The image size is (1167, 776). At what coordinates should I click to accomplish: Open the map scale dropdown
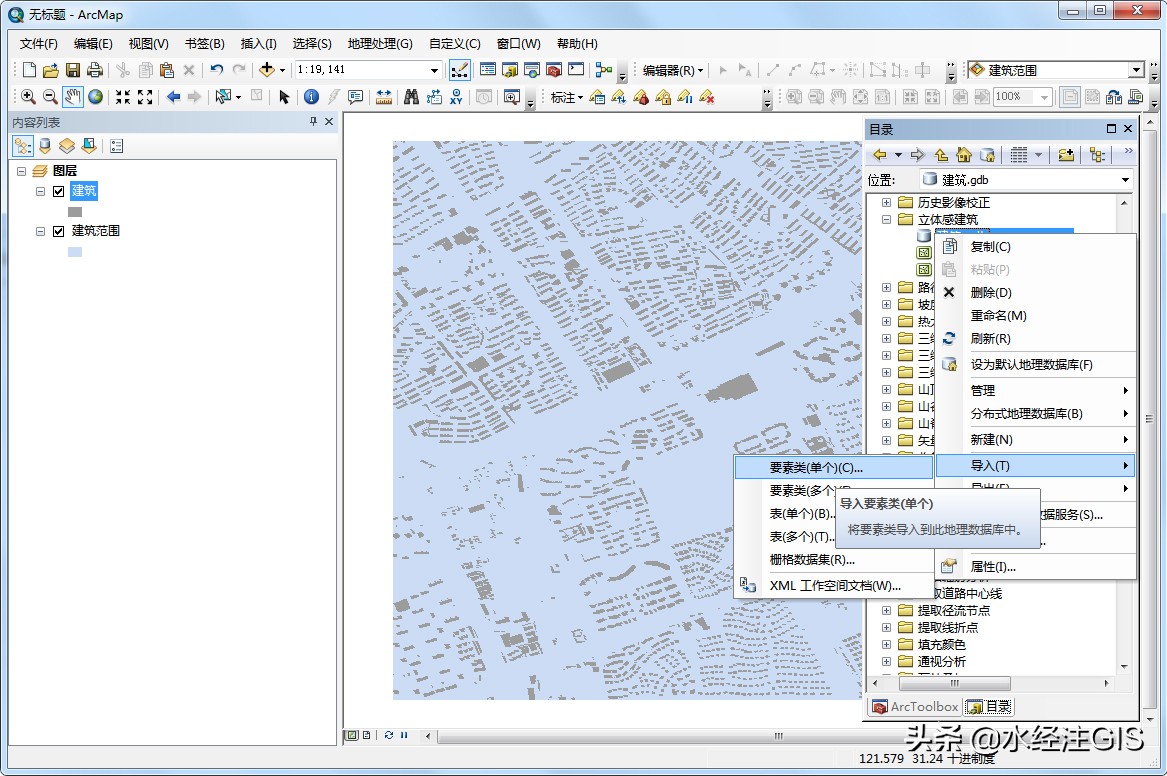[x=435, y=70]
